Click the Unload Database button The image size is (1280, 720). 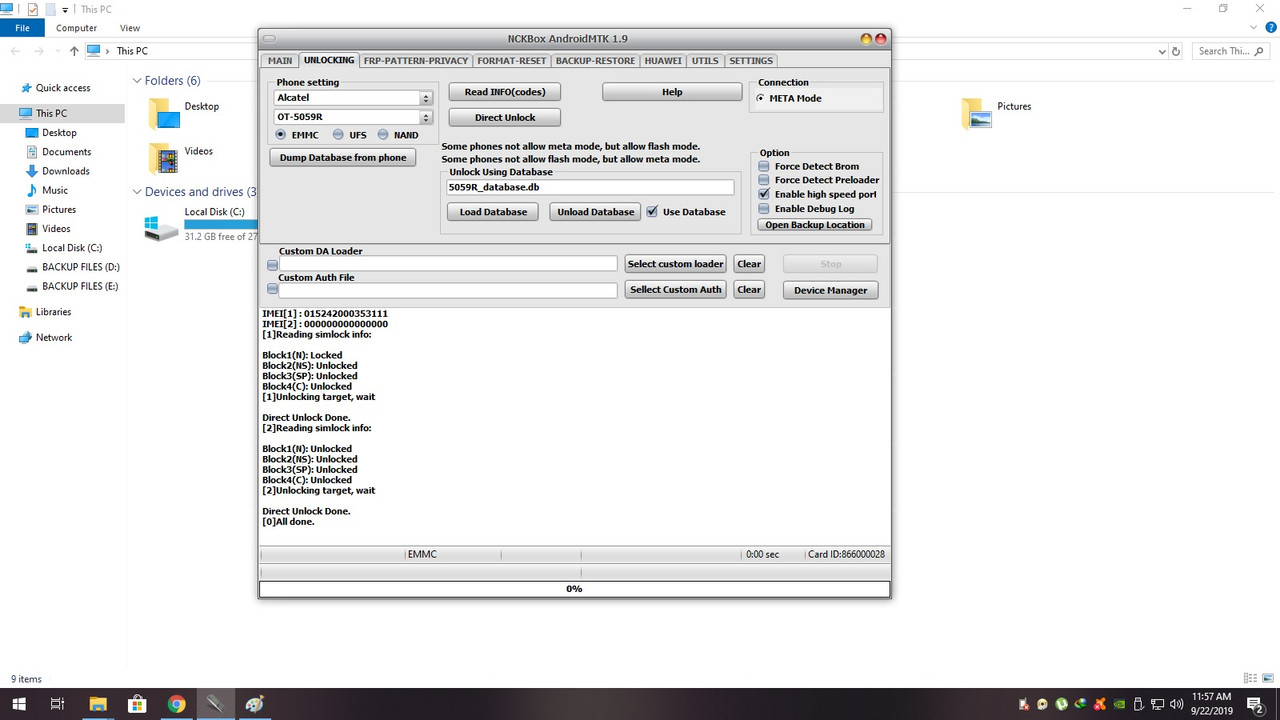tap(595, 212)
